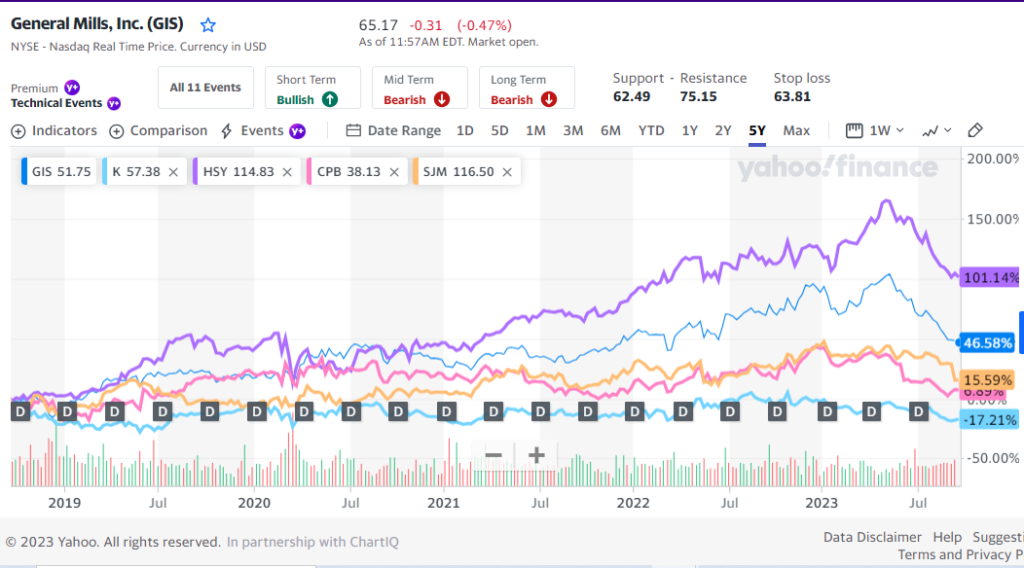Open the In partnership with ChartIQ link

(313, 542)
